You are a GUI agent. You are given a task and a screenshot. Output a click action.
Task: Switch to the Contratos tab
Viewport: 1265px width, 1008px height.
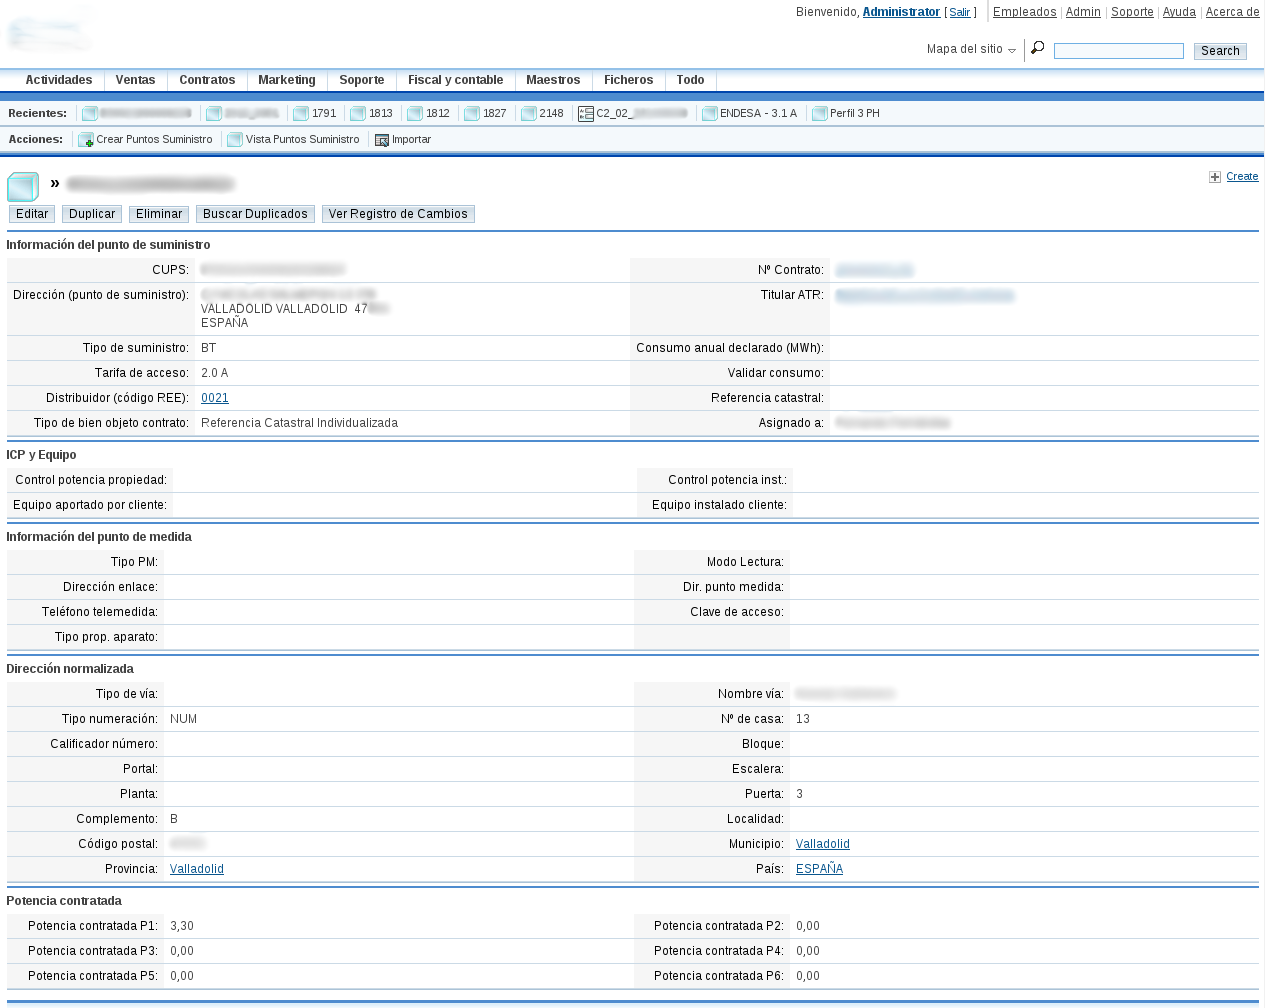pos(206,80)
